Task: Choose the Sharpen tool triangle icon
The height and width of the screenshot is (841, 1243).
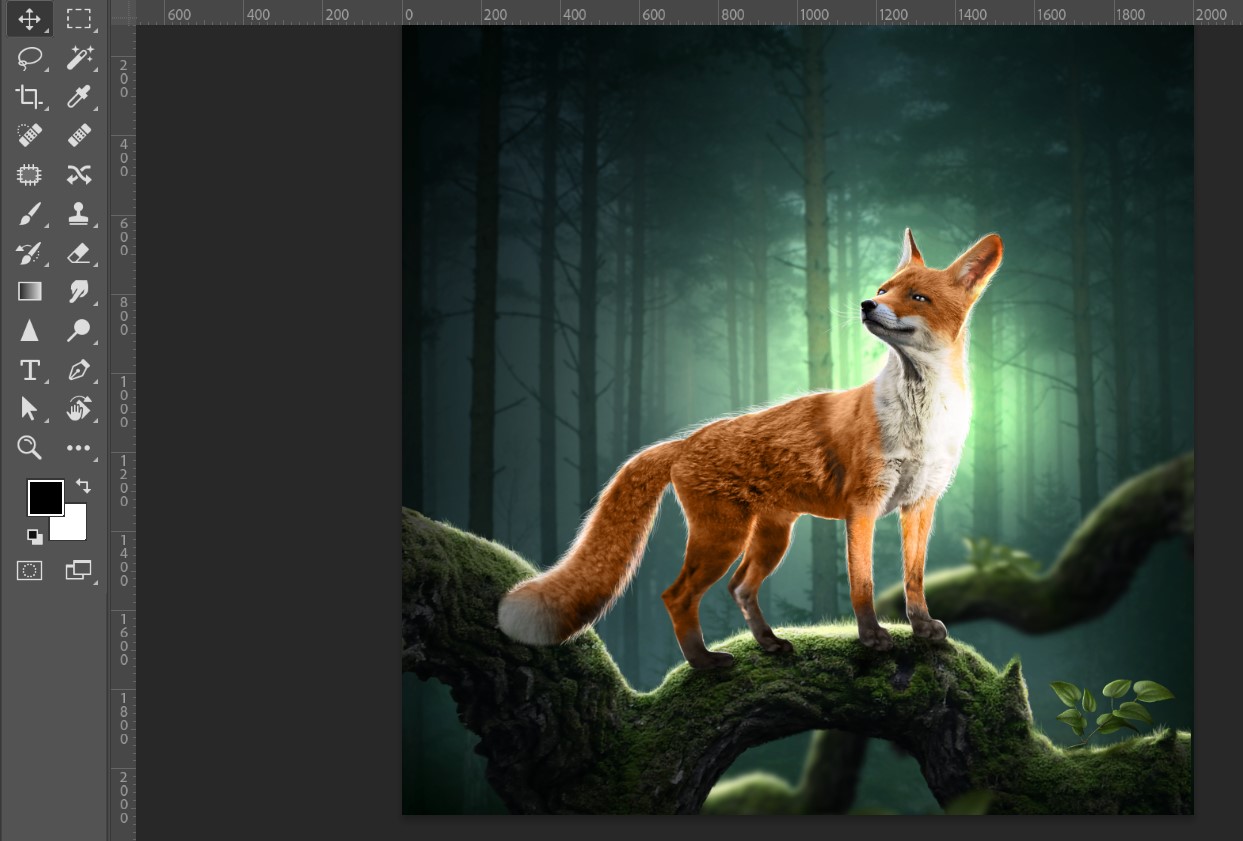Action: (x=30, y=331)
